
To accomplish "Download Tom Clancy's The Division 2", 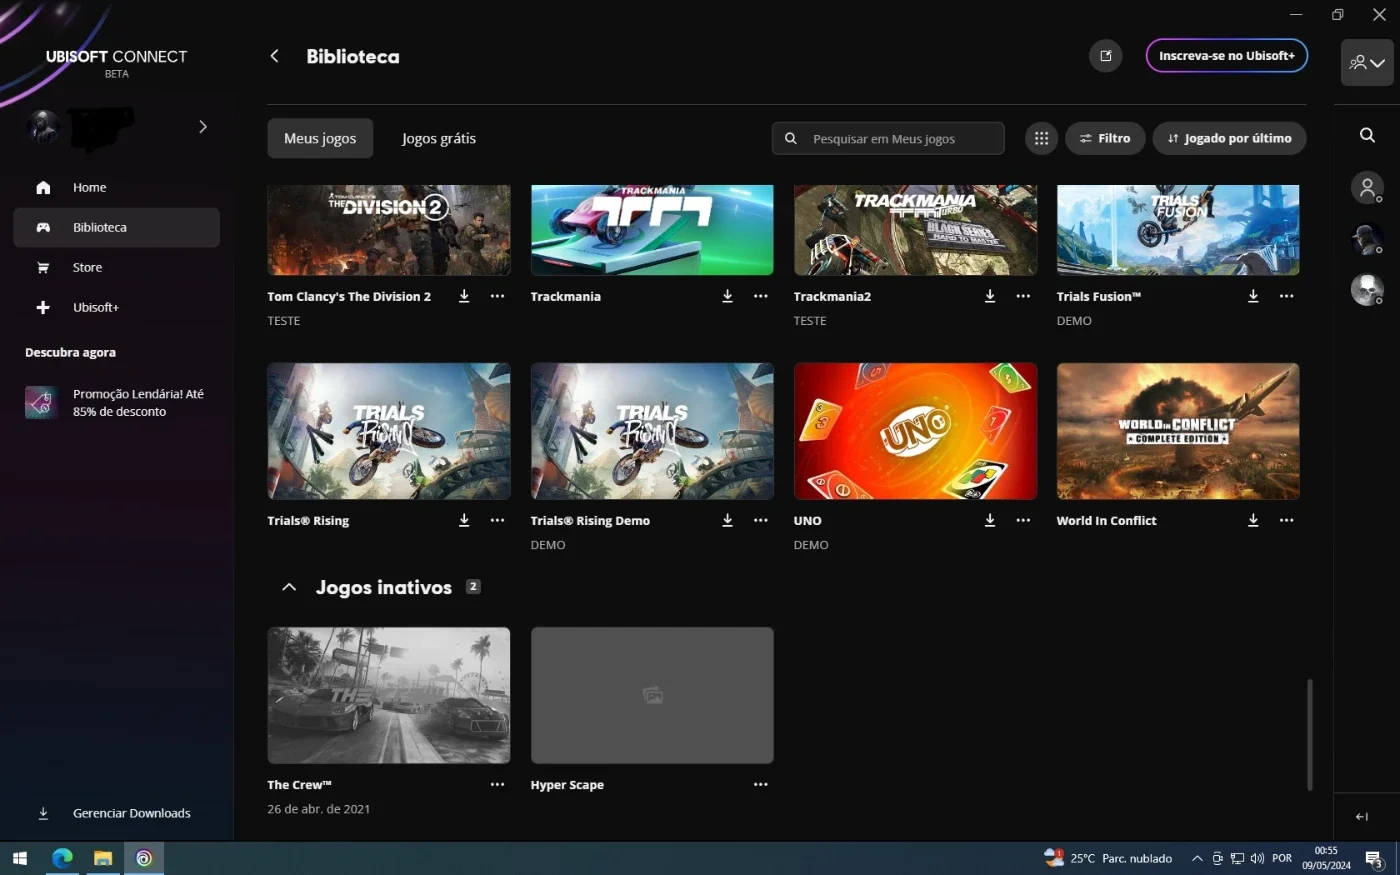I will [464, 296].
